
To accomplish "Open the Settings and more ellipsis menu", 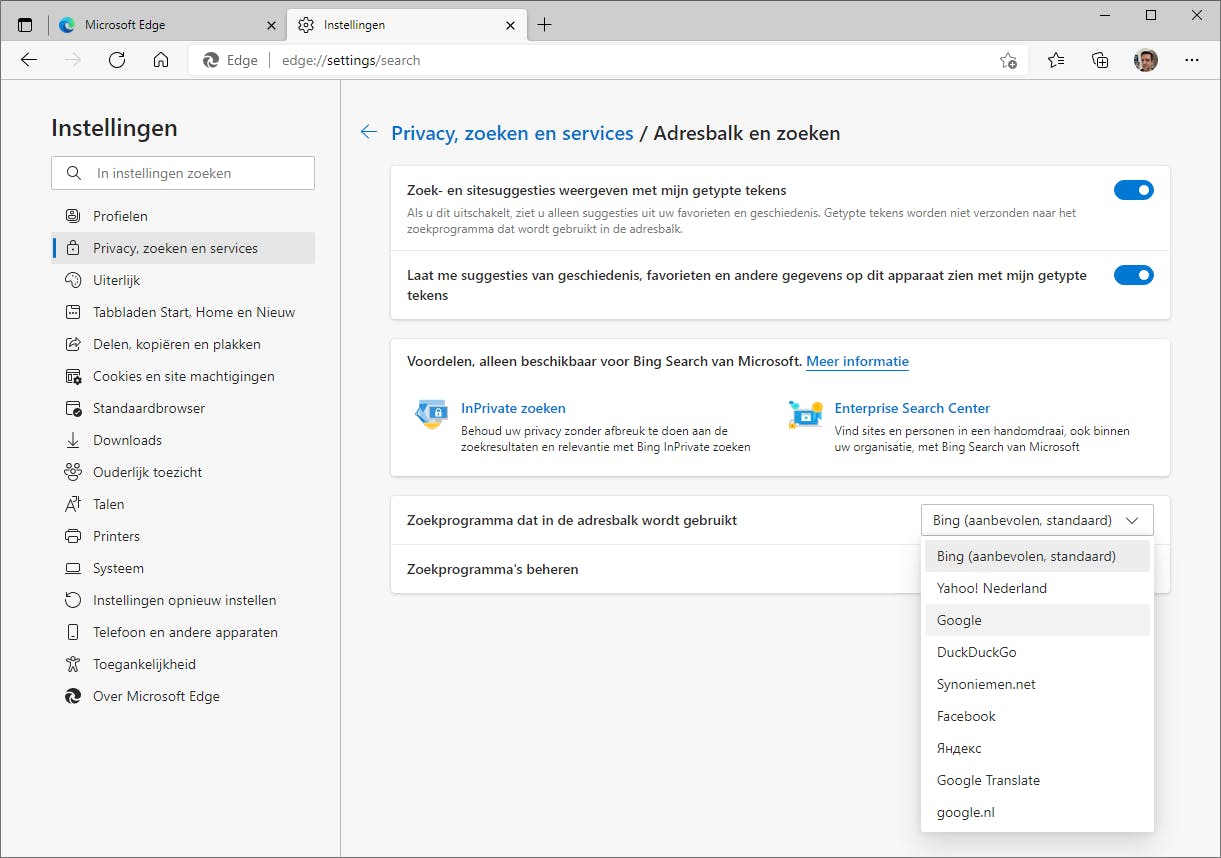I will point(1191,60).
